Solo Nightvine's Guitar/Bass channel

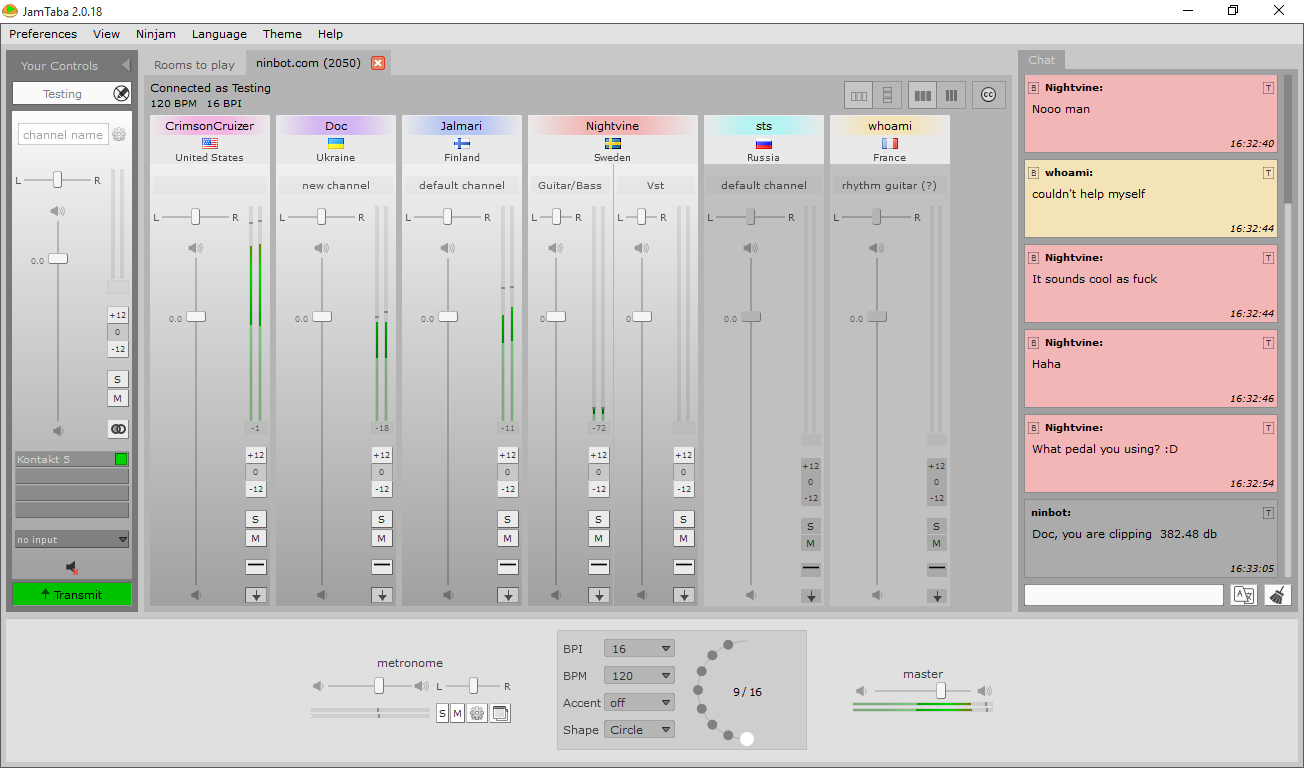[598, 519]
